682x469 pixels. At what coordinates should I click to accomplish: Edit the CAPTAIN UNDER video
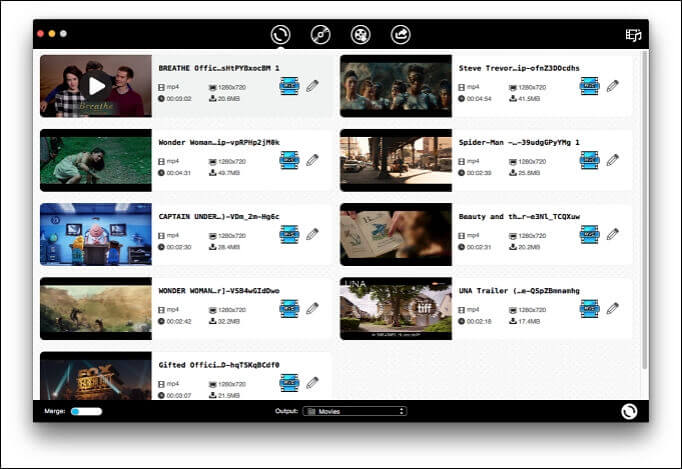[313, 234]
